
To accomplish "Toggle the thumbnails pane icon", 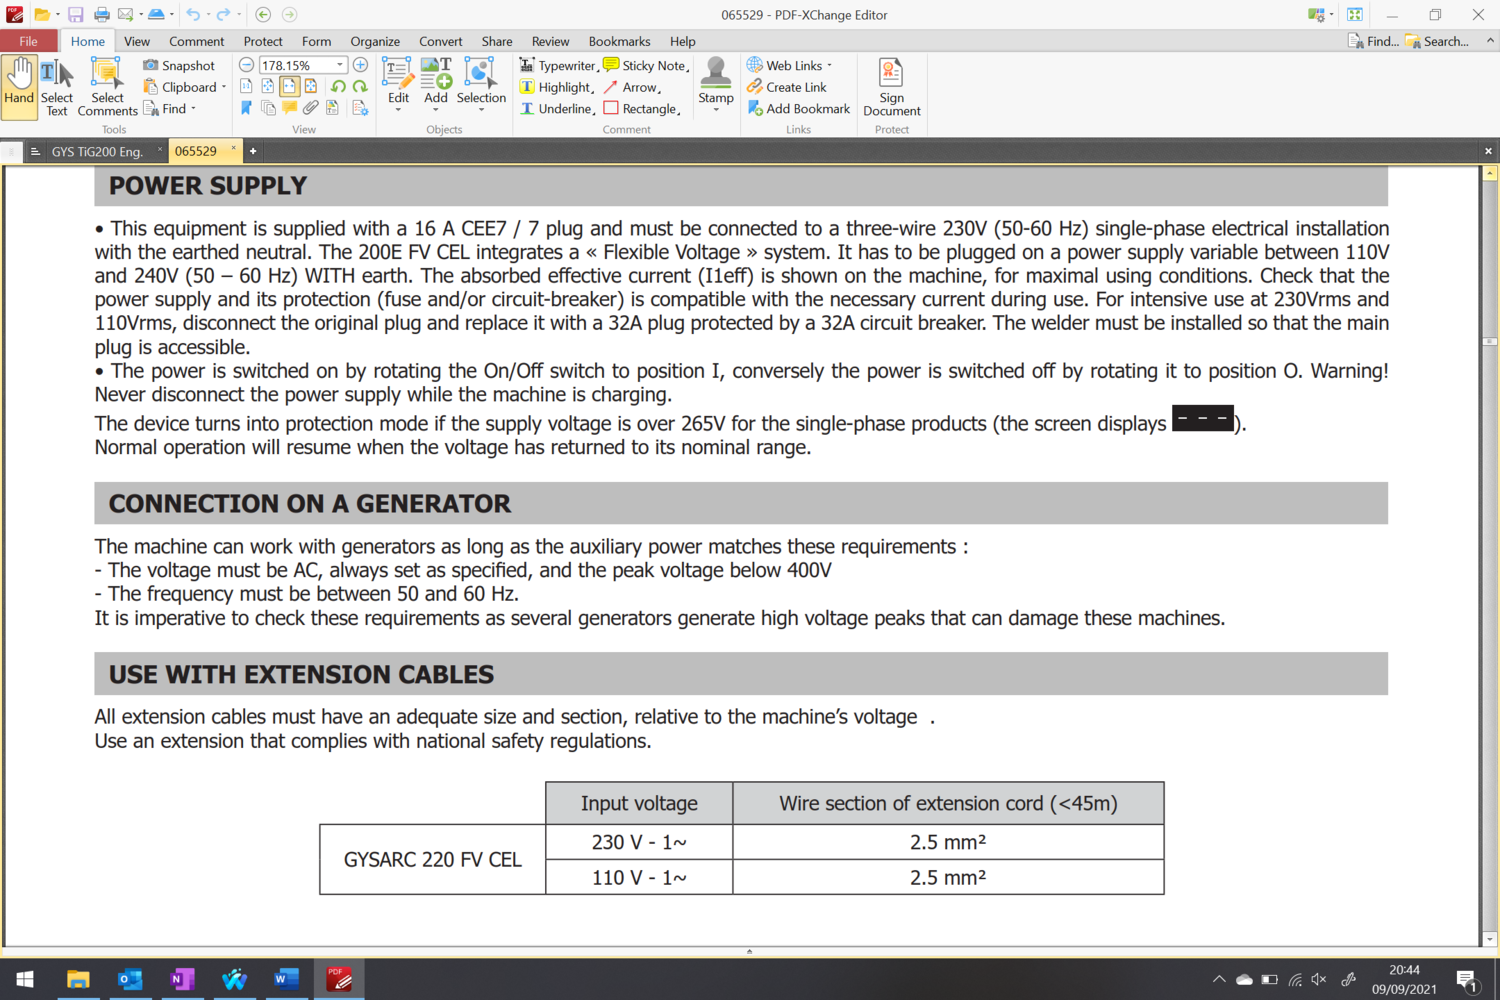I will click(x=268, y=108).
